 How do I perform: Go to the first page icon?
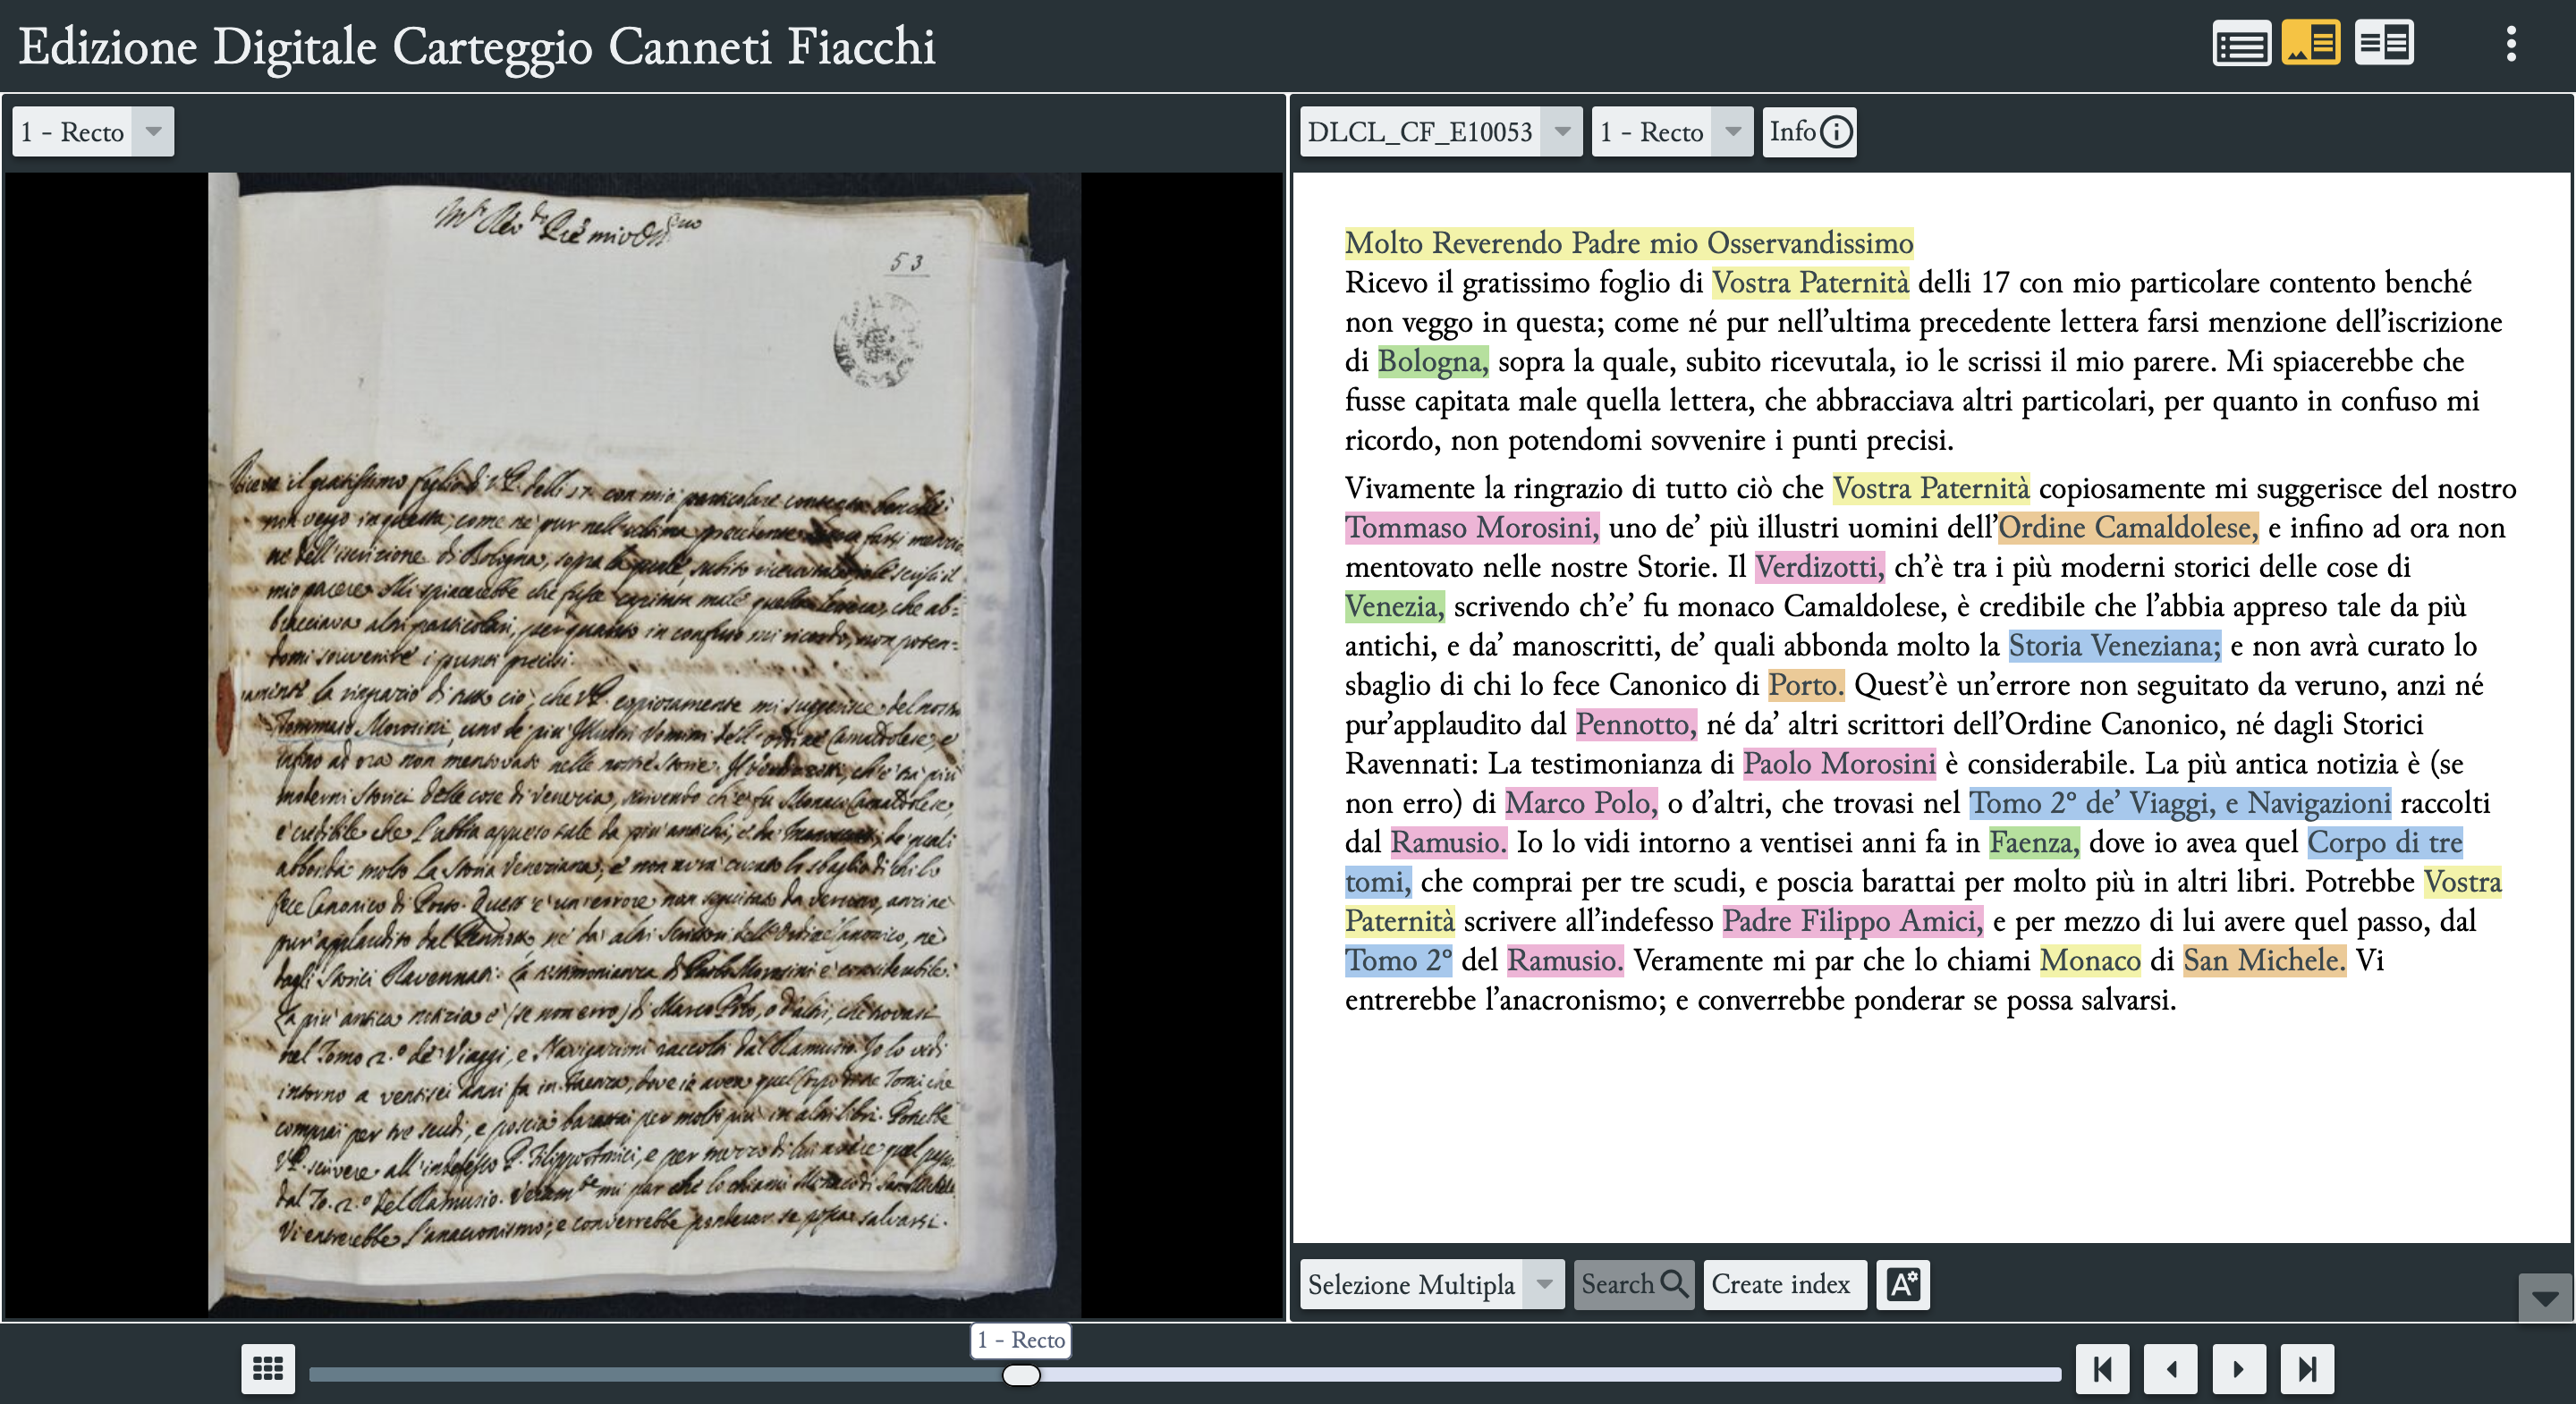(x=2104, y=1369)
